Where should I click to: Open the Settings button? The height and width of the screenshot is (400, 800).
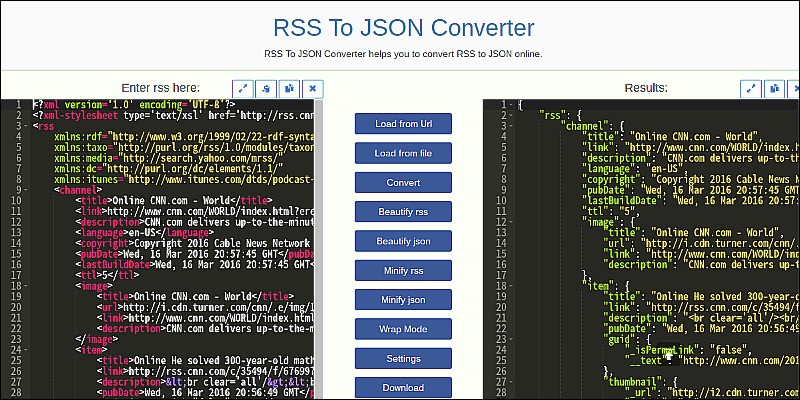(403, 359)
